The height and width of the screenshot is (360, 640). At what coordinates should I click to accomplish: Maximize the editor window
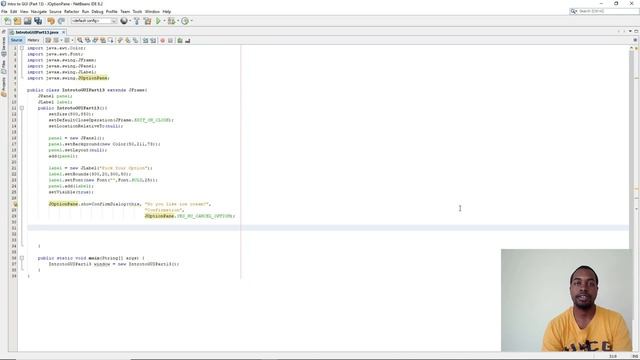636,31
